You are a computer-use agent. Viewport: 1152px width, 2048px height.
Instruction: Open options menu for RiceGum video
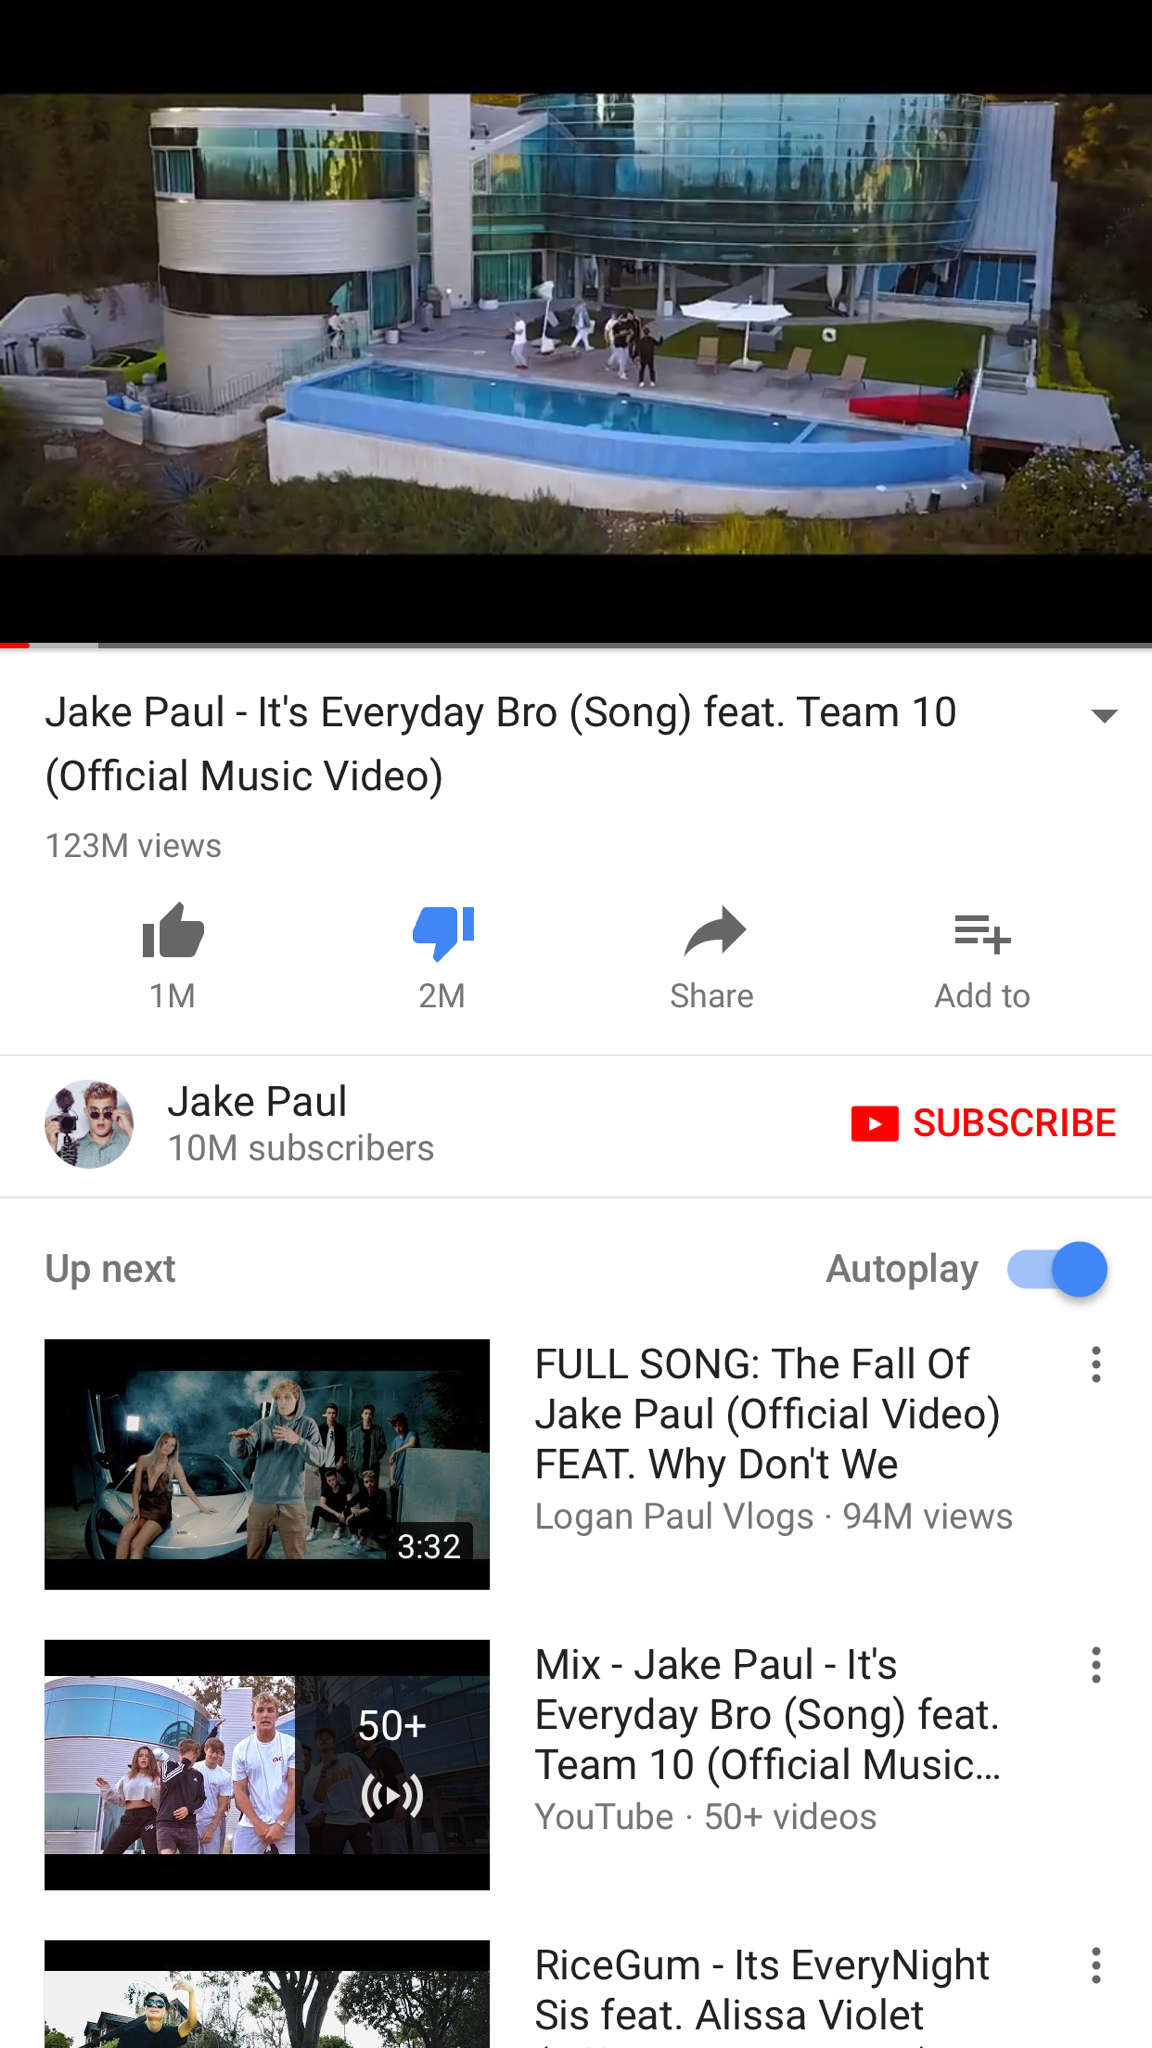coord(1096,1965)
